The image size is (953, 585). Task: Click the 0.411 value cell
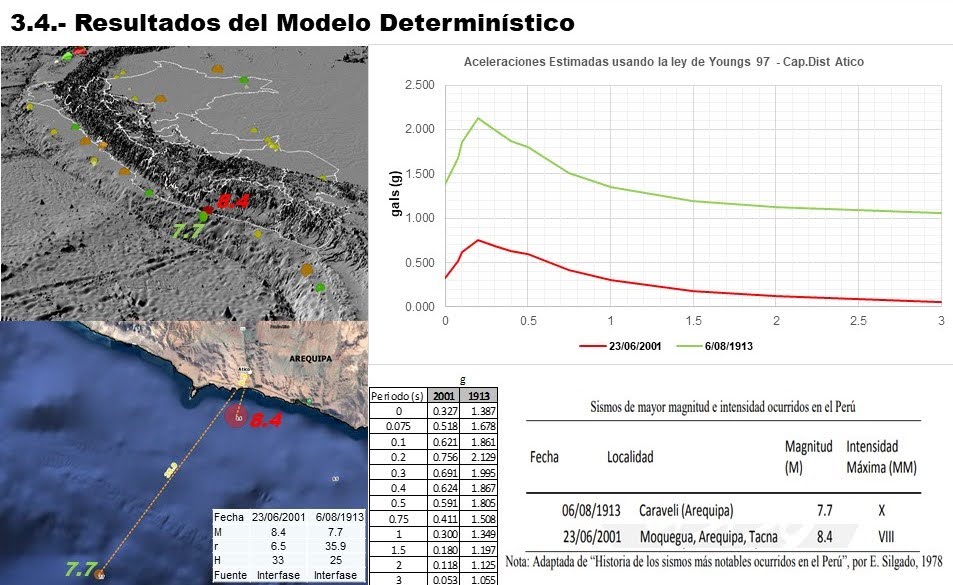click(444, 519)
